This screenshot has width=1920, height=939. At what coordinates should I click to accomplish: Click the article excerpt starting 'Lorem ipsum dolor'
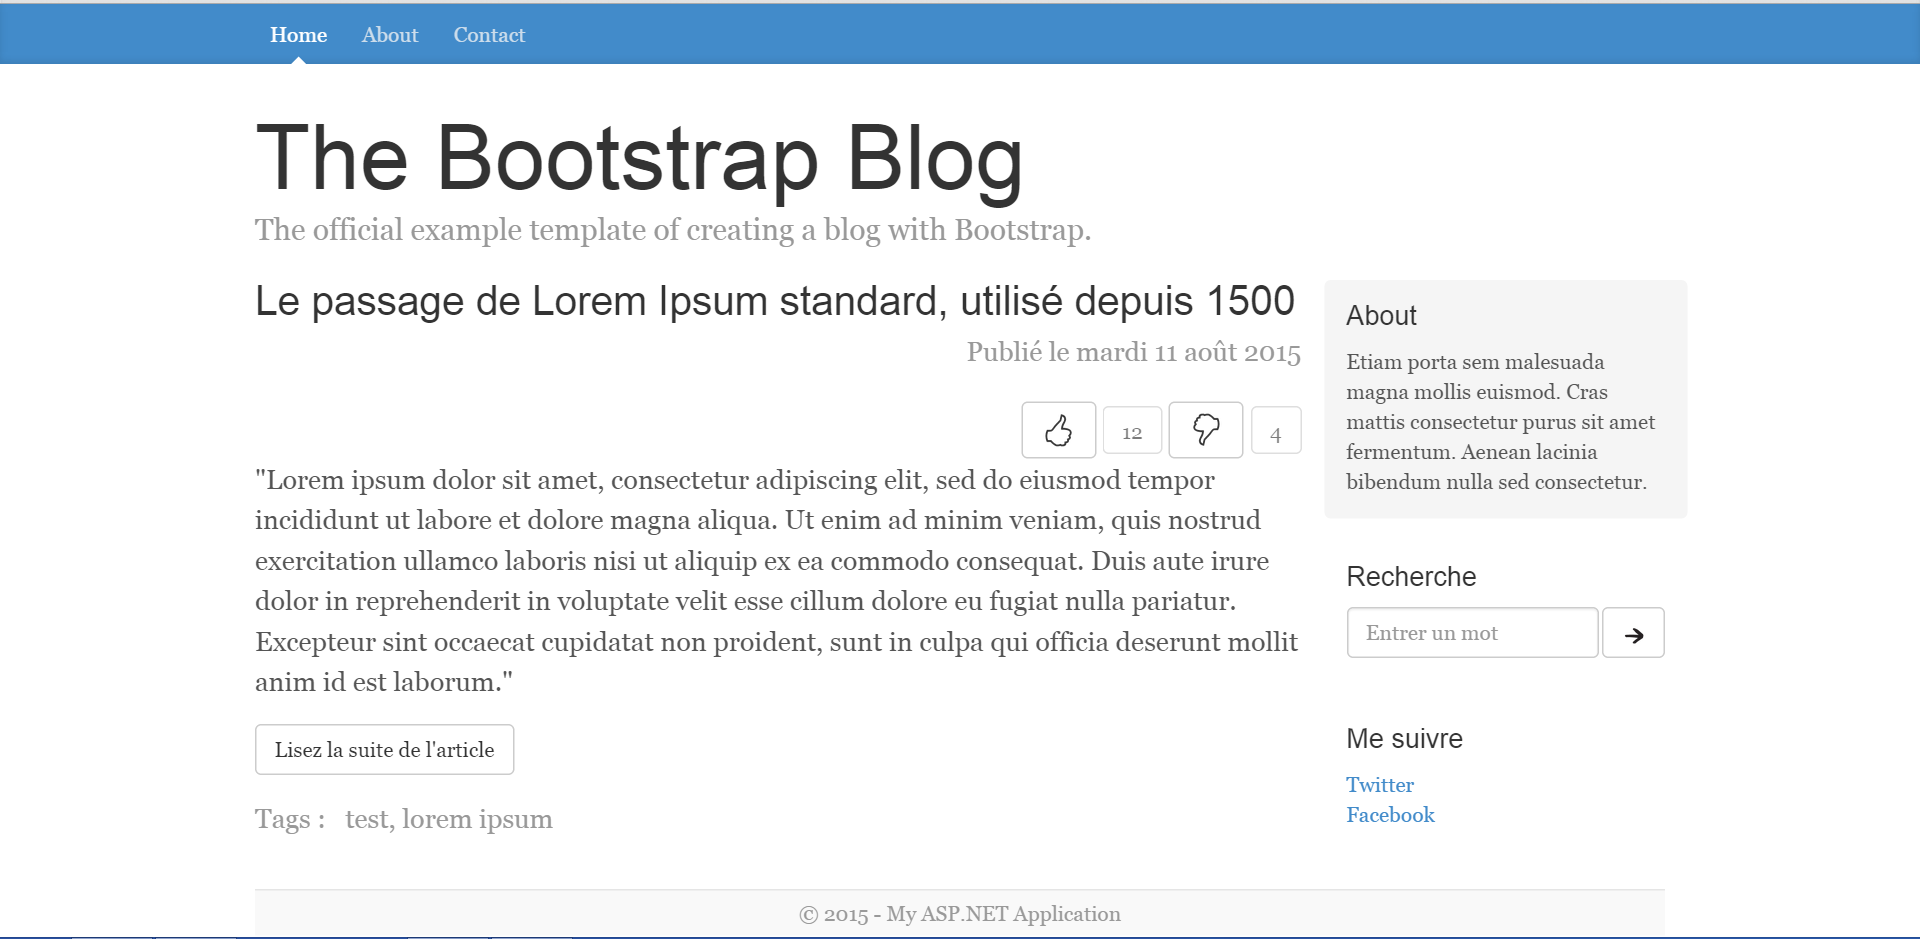point(777,581)
